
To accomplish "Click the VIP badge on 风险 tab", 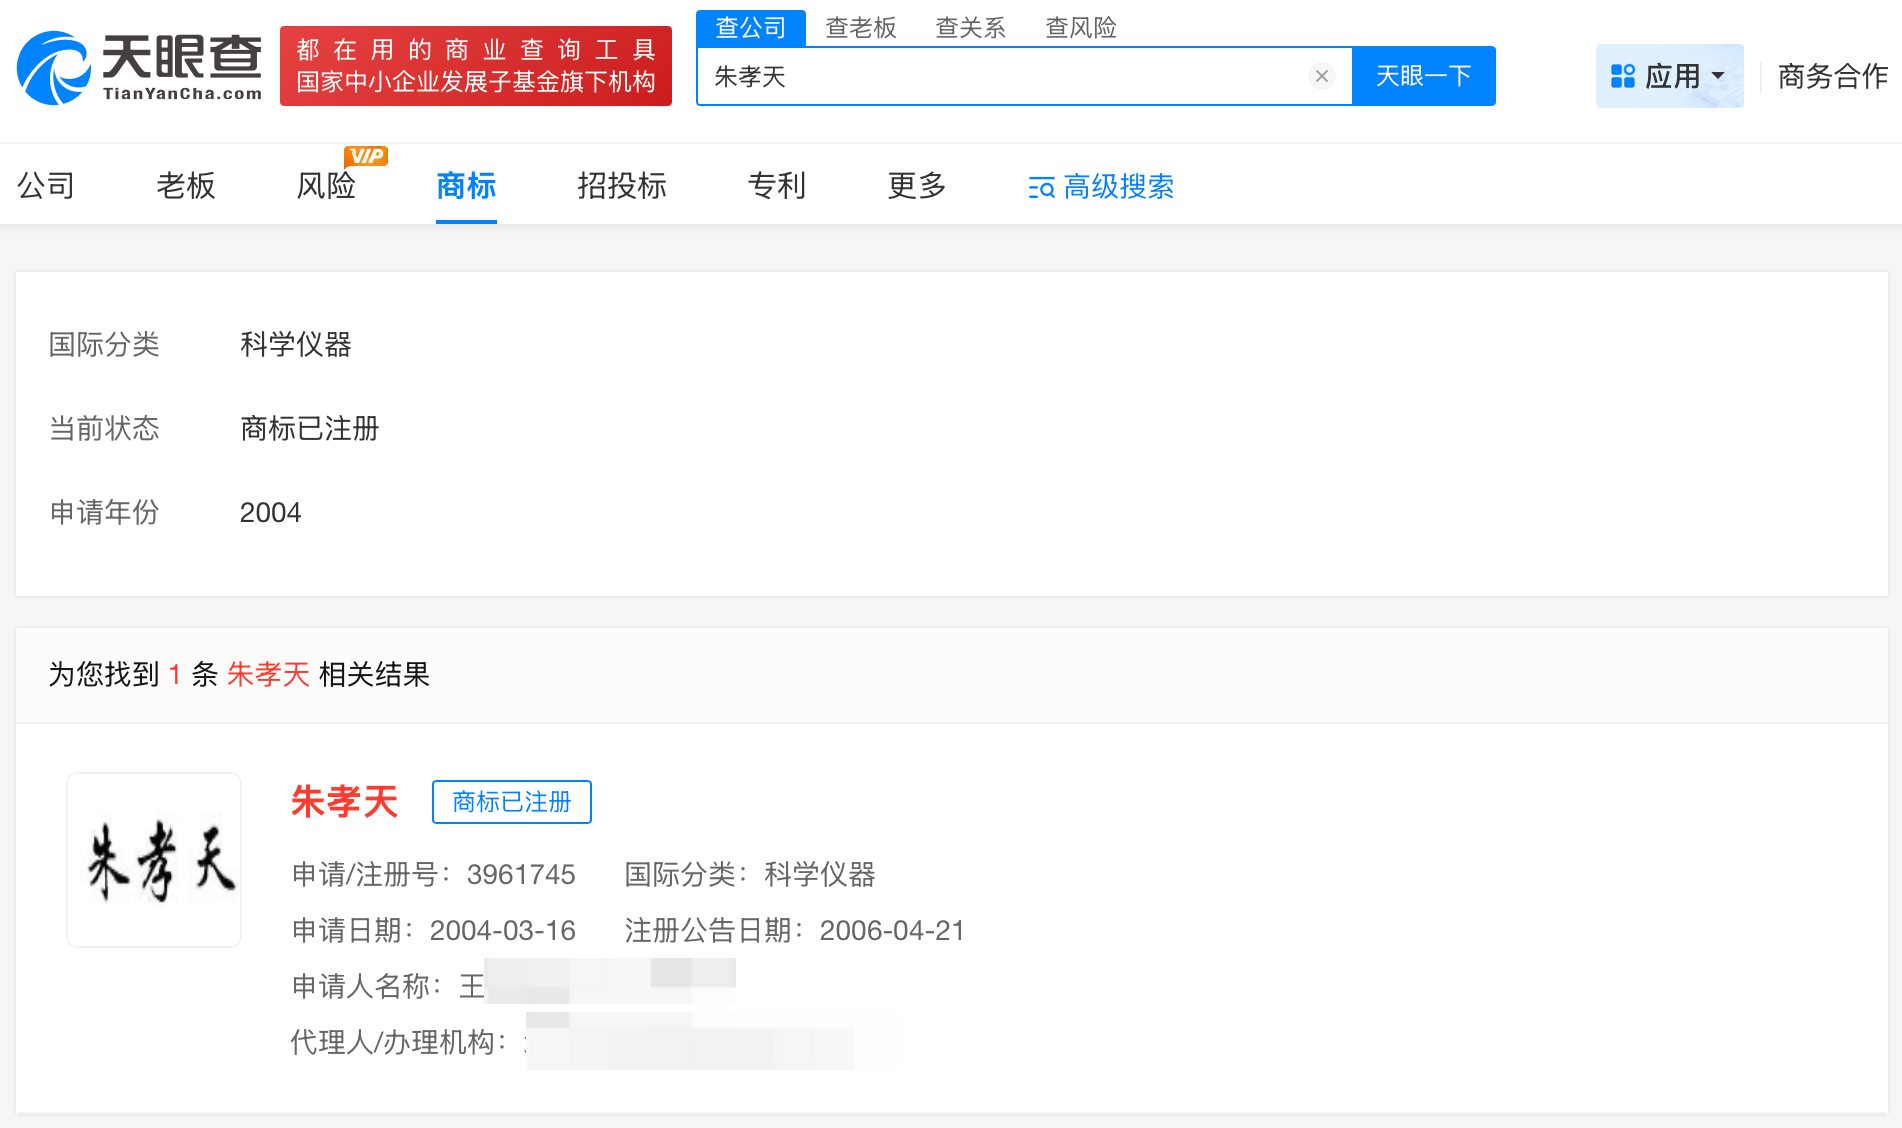I will (367, 156).
